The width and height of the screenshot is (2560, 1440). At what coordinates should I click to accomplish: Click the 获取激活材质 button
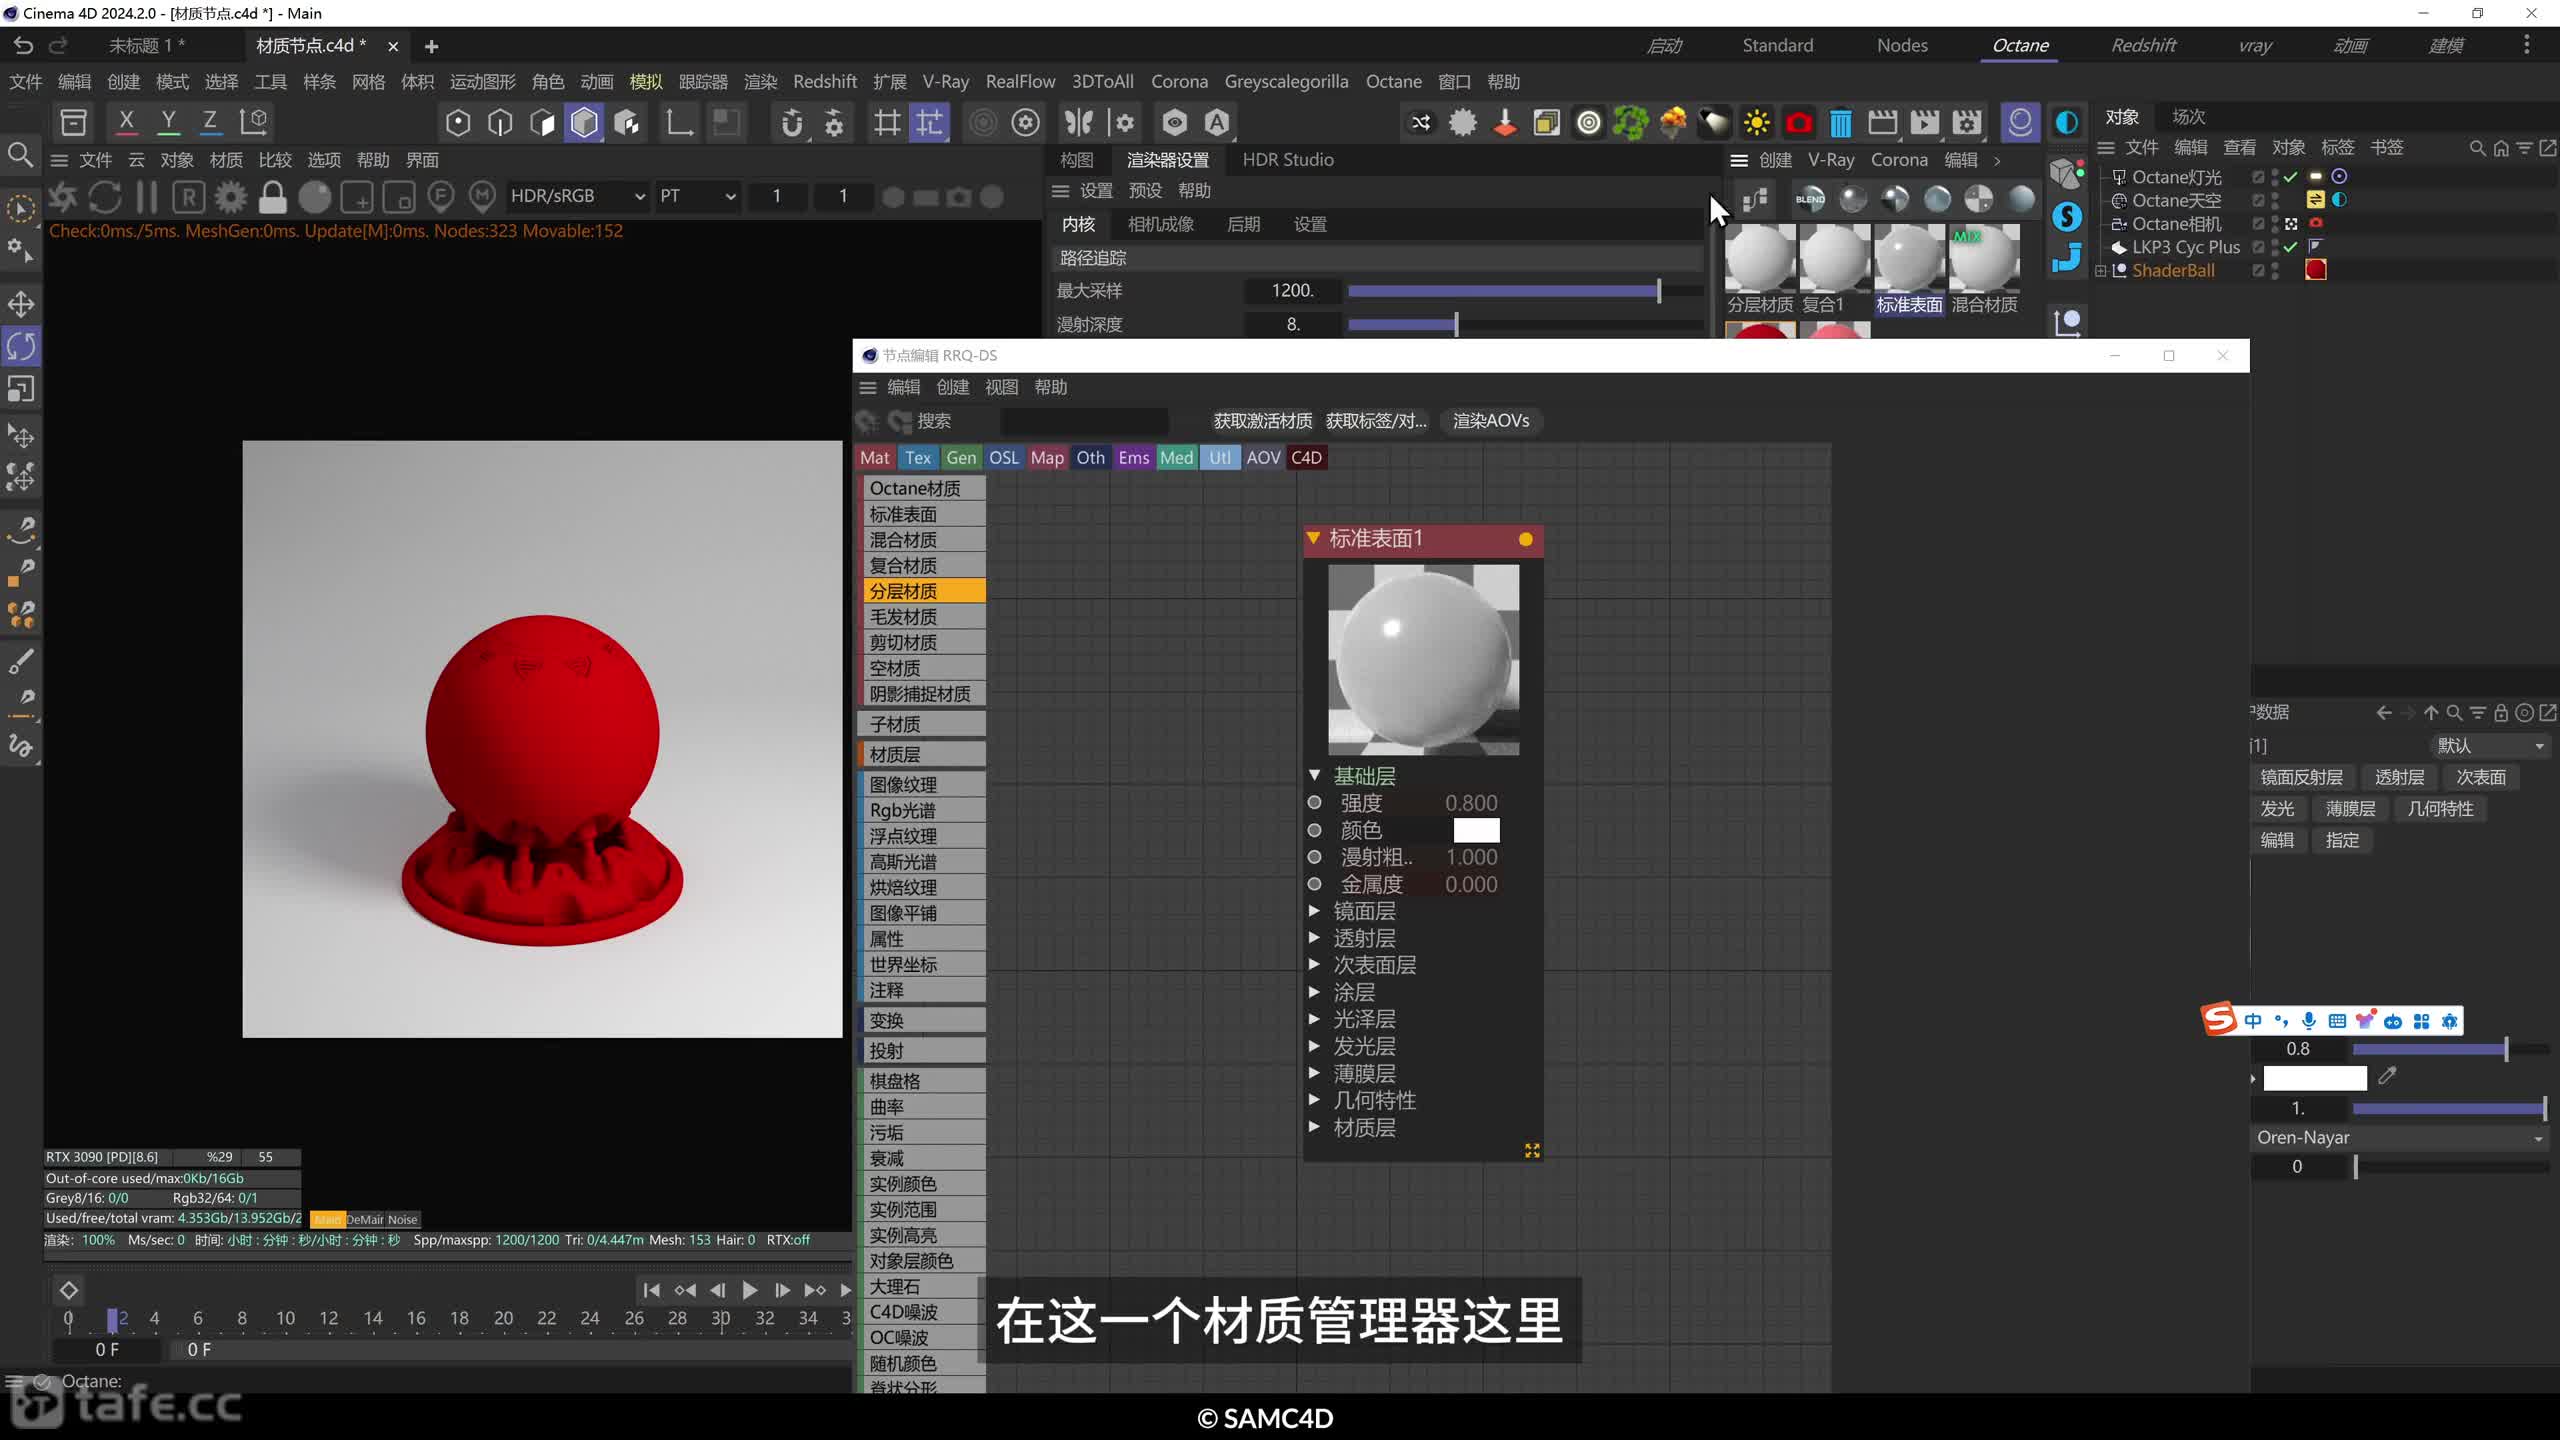(x=1262, y=421)
